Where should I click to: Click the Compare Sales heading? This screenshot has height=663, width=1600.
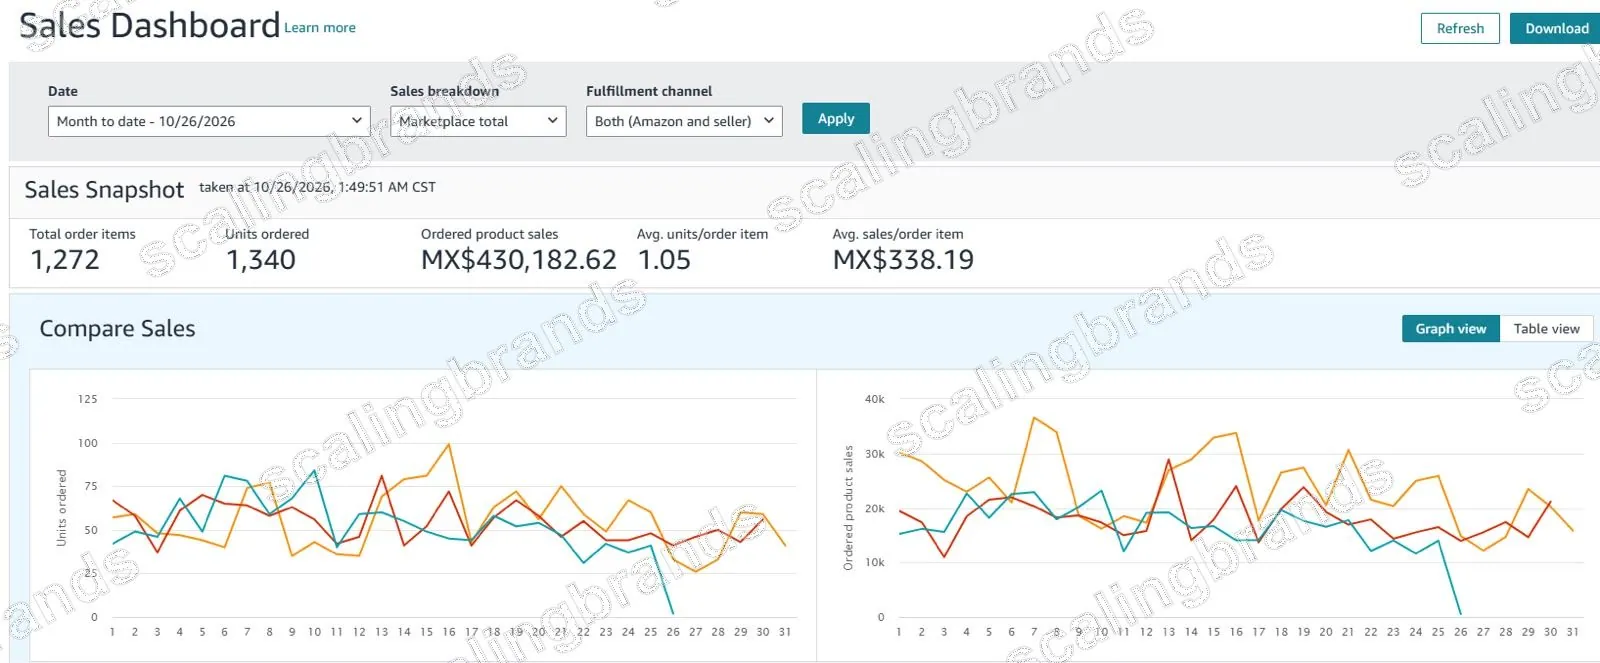(x=117, y=328)
